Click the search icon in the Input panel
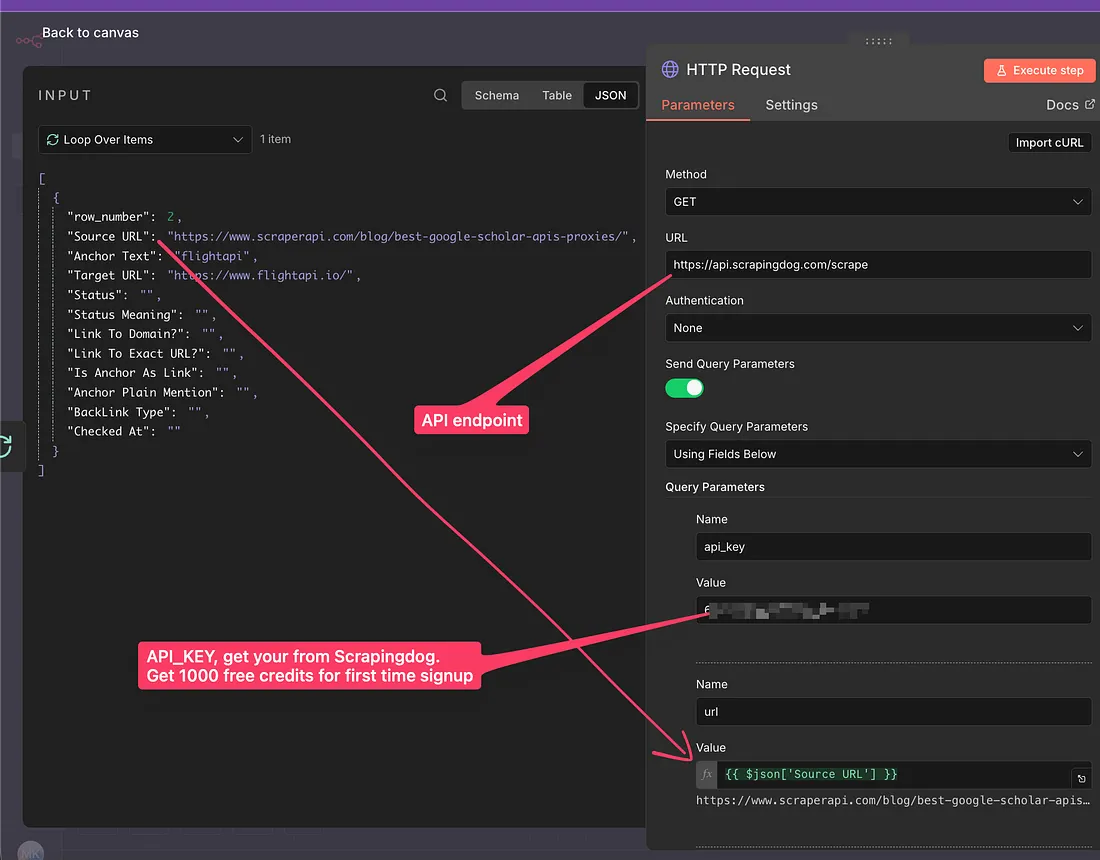The image size is (1100, 860). pyautogui.click(x=440, y=96)
